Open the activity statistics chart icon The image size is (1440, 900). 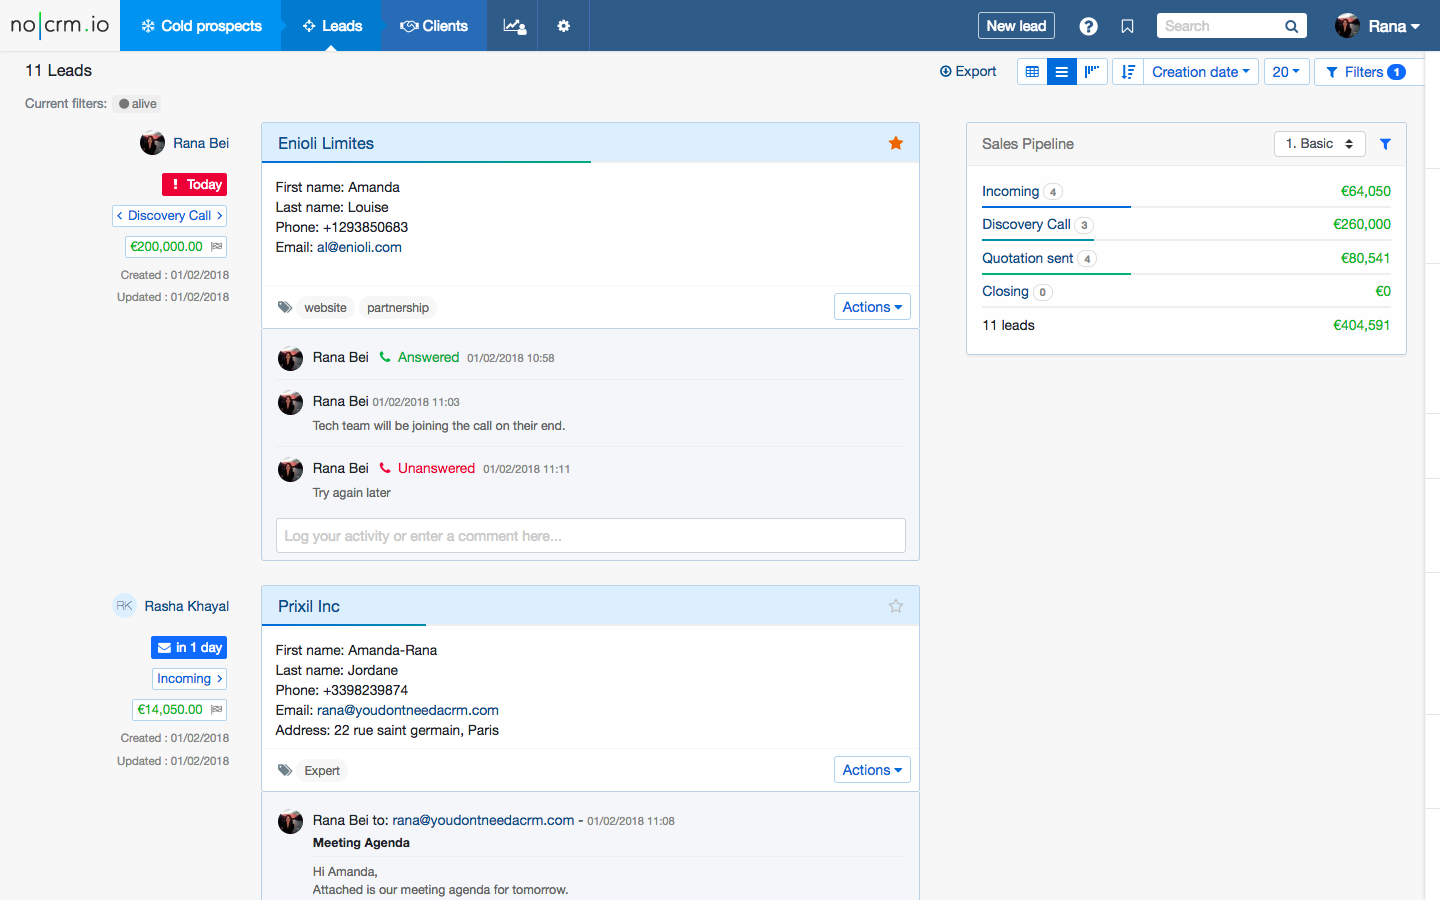514,26
